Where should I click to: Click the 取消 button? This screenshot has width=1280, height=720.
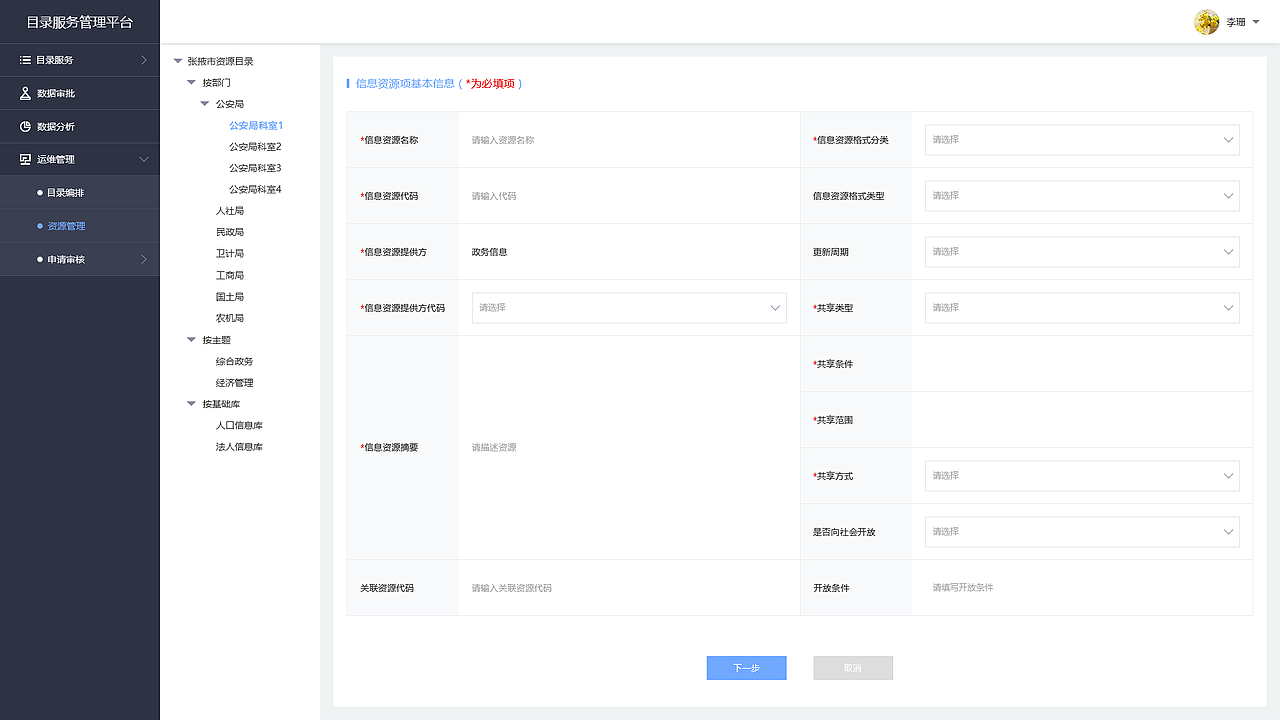point(853,668)
